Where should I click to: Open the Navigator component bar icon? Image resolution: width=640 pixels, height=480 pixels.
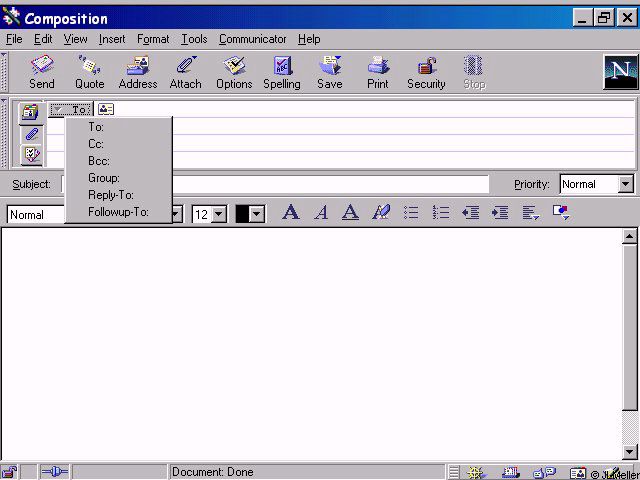477,473
